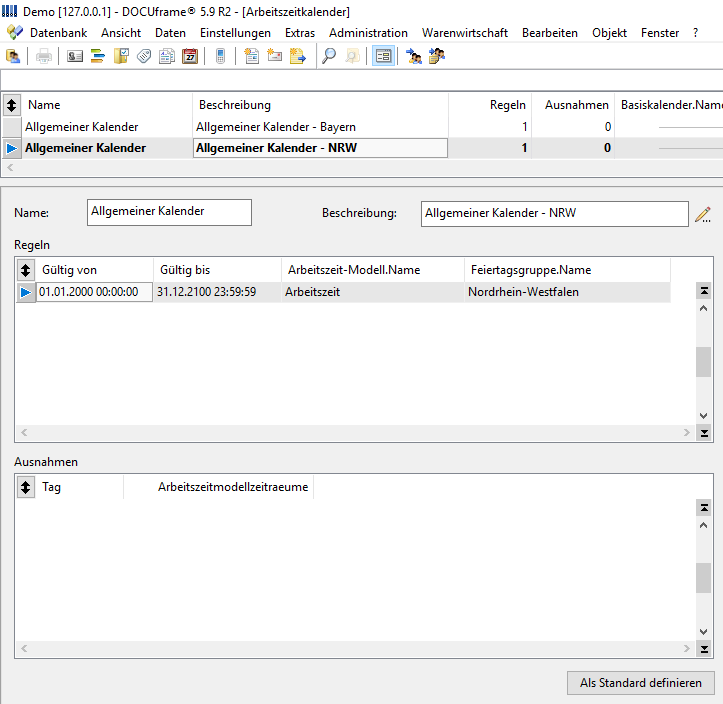Click into the Beschreibung input field
The image size is (723, 704).
[x=555, y=213]
